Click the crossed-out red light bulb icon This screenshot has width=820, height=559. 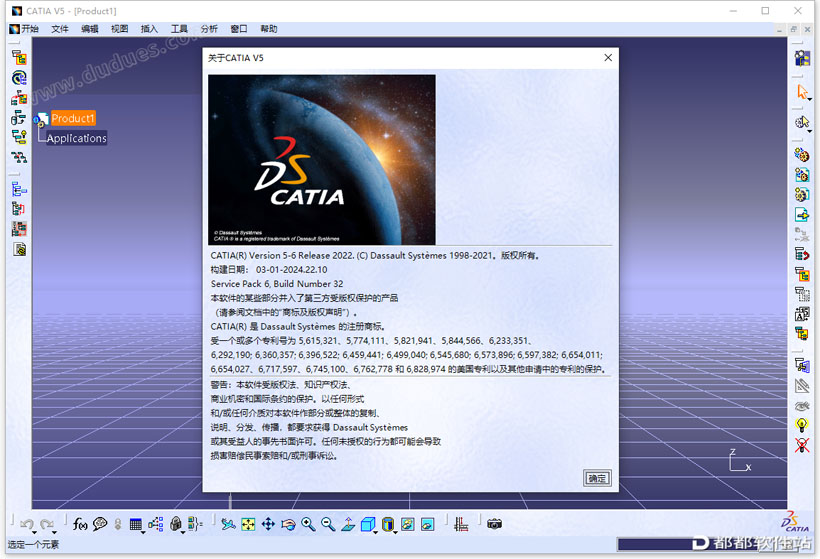[x=802, y=445]
